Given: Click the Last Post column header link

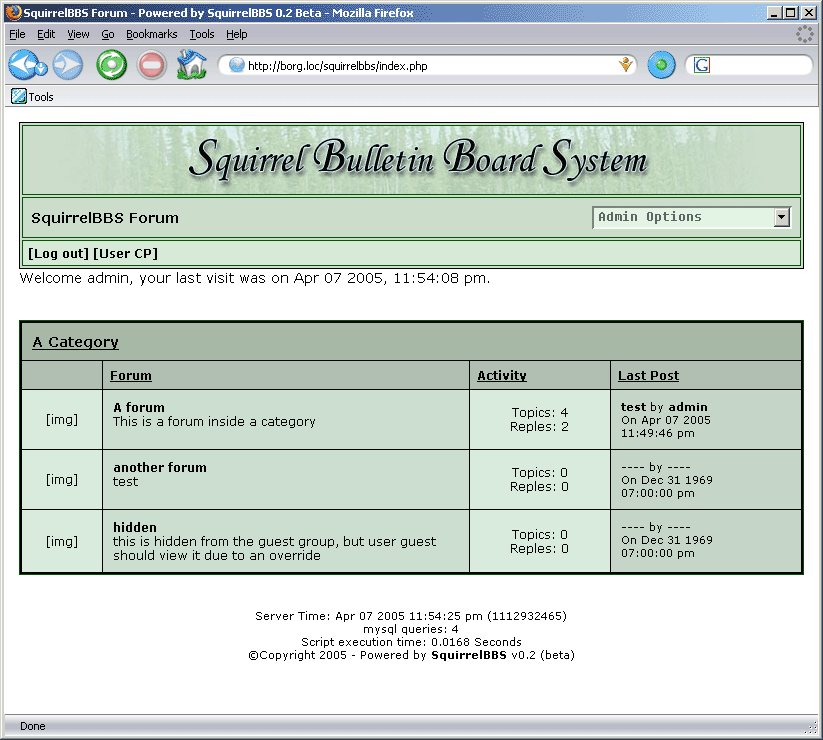Looking at the screenshot, I should pos(649,376).
